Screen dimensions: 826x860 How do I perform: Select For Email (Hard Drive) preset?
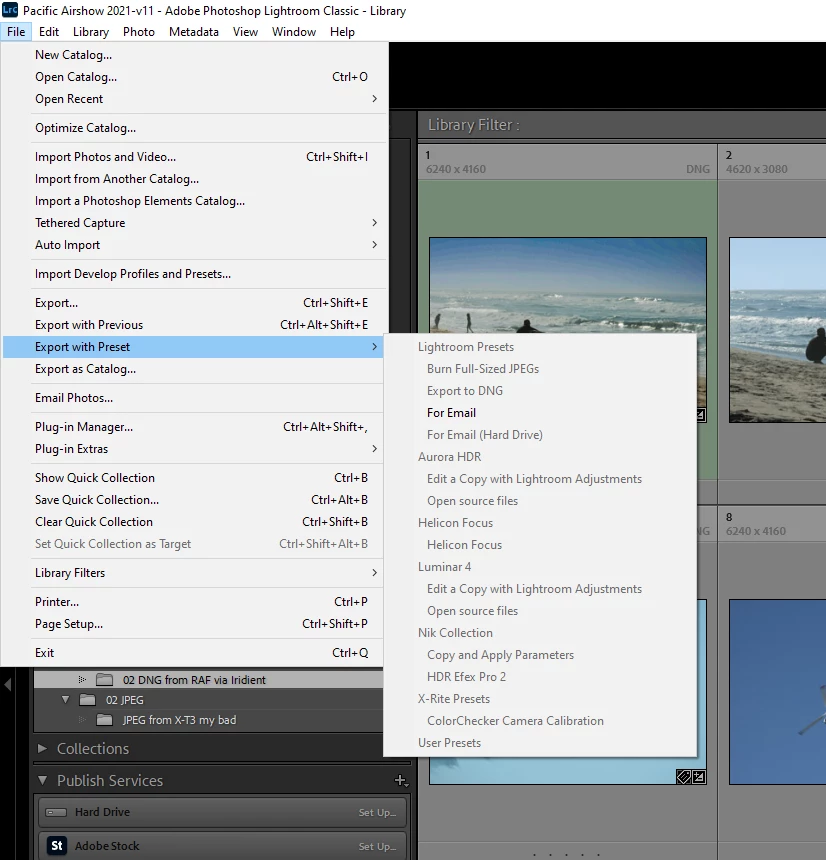click(x=540, y=434)
